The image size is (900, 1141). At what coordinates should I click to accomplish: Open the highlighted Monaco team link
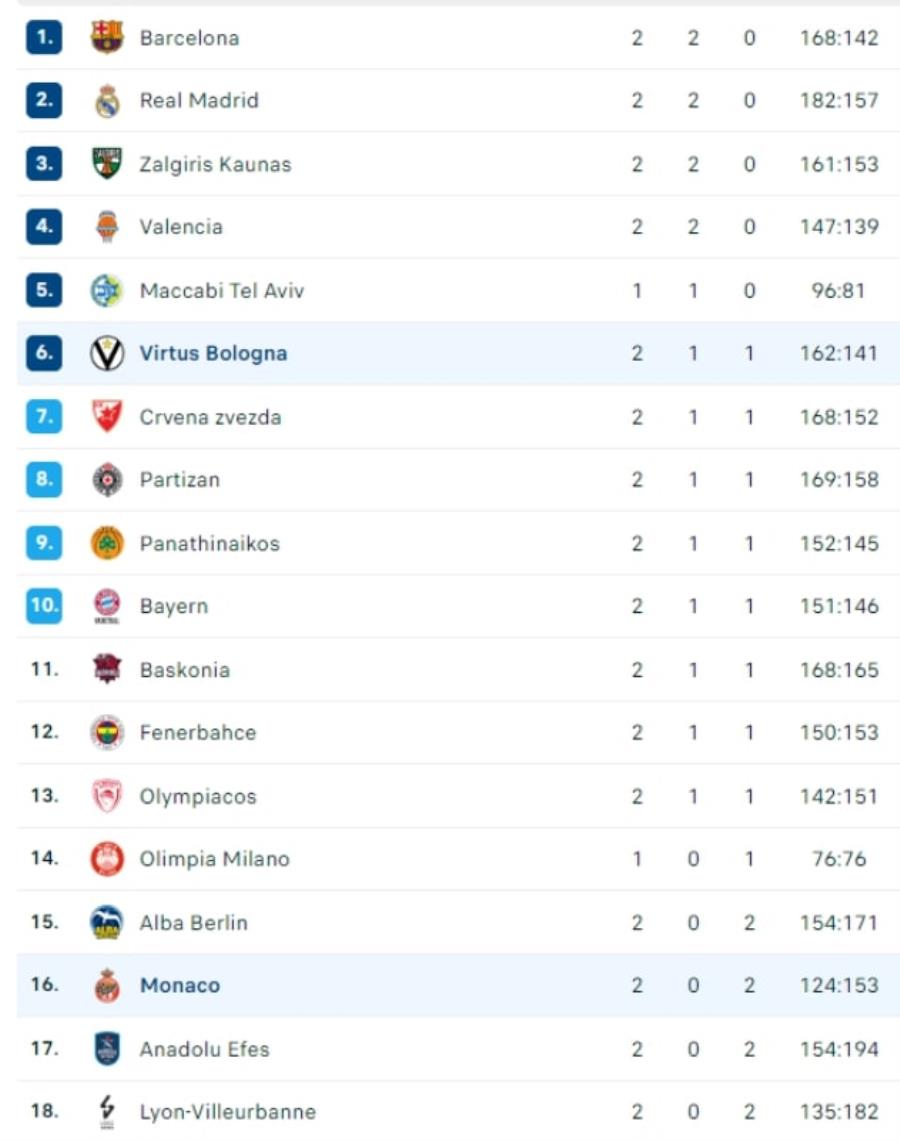180,985
